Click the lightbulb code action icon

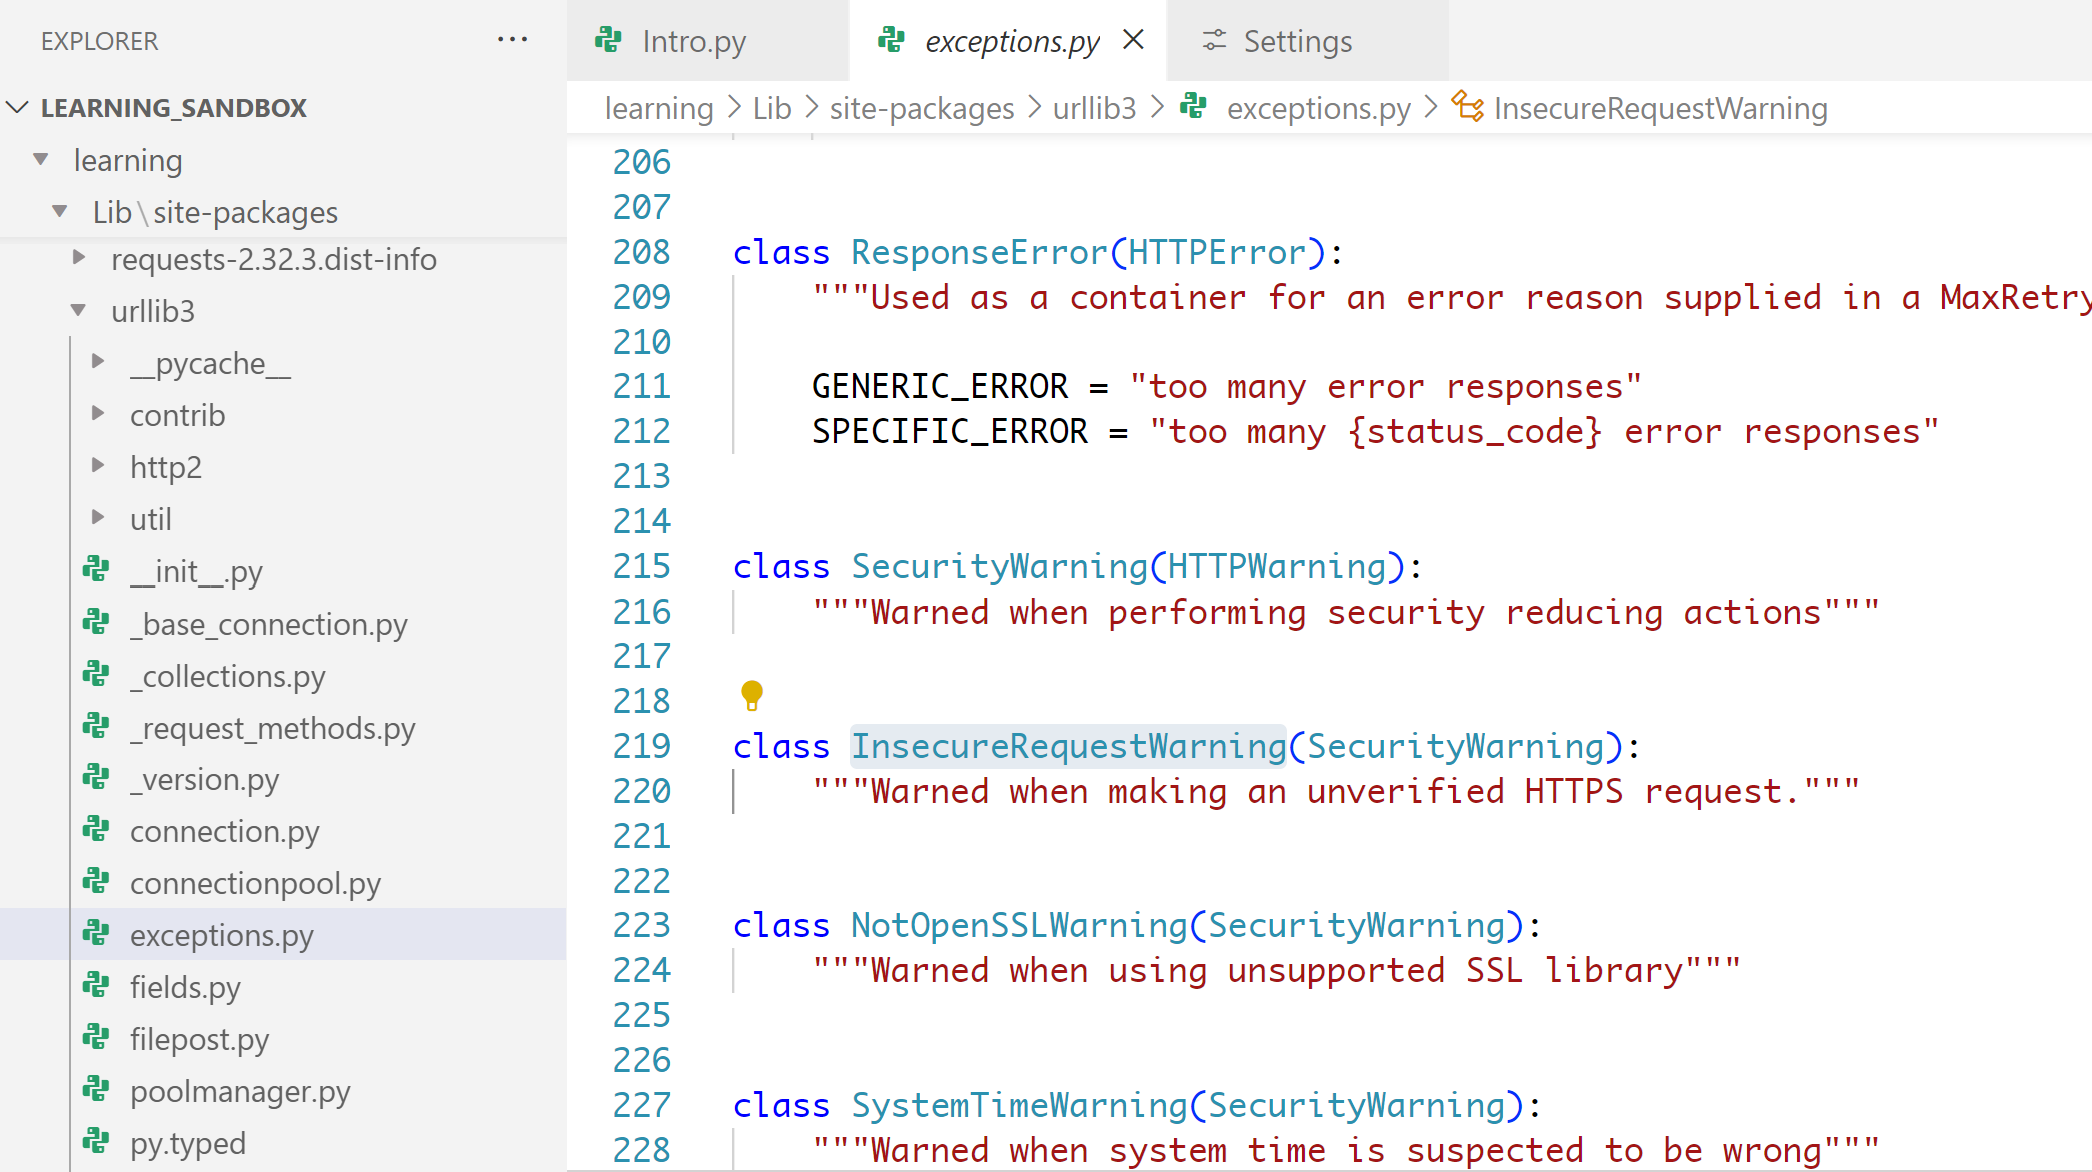click(x=752, y=694)
